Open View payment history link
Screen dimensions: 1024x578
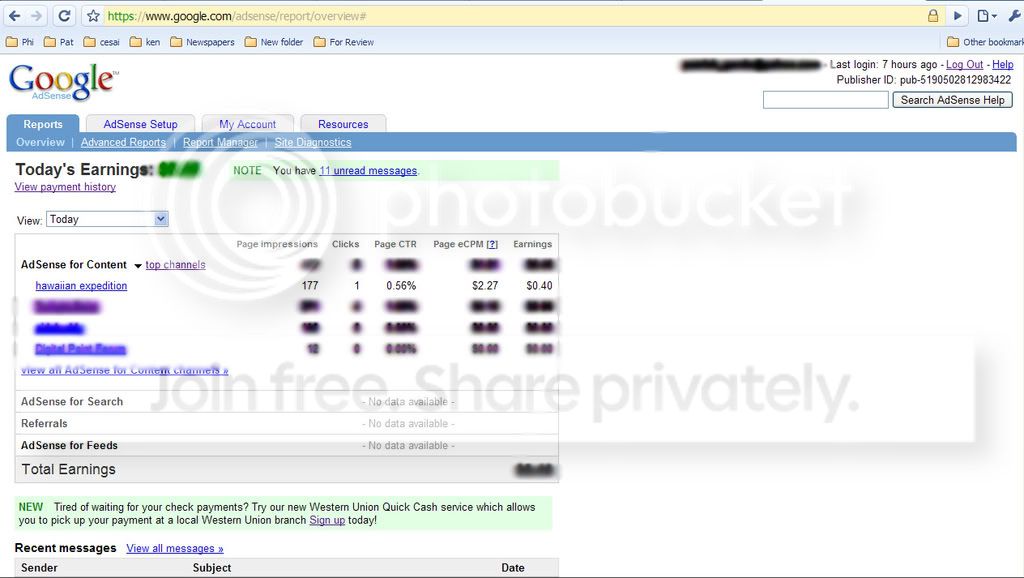point(65,187)
